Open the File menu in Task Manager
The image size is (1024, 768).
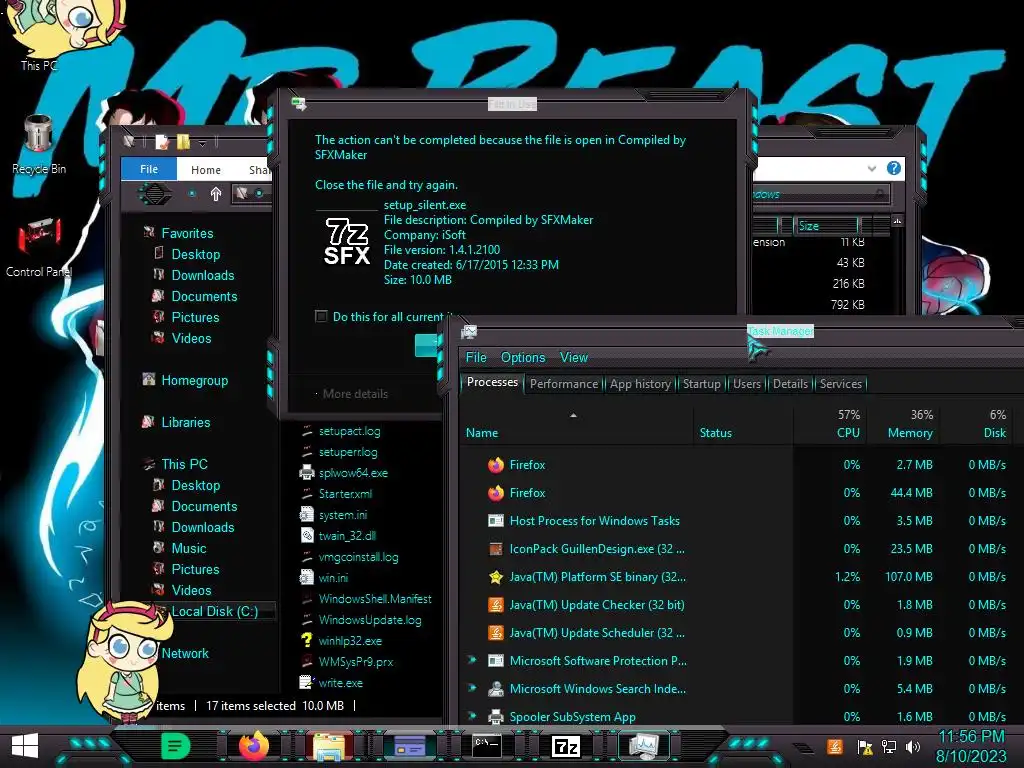(476, 357)
